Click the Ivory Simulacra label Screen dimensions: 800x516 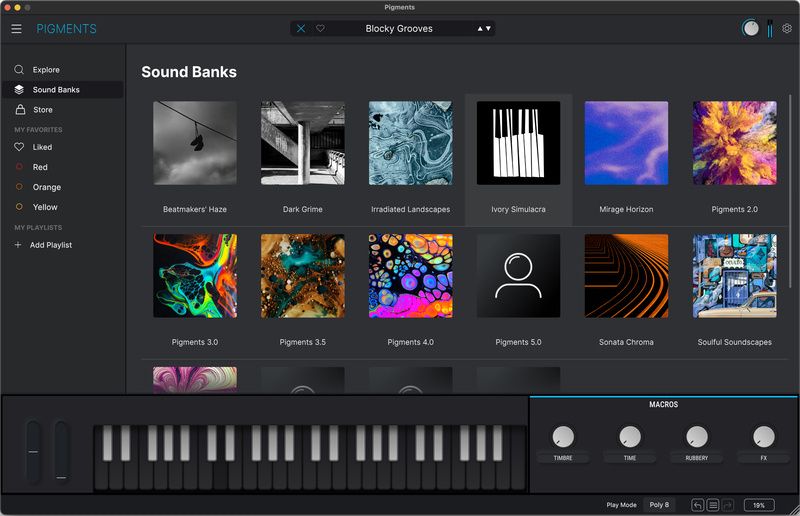pos(518,209)
